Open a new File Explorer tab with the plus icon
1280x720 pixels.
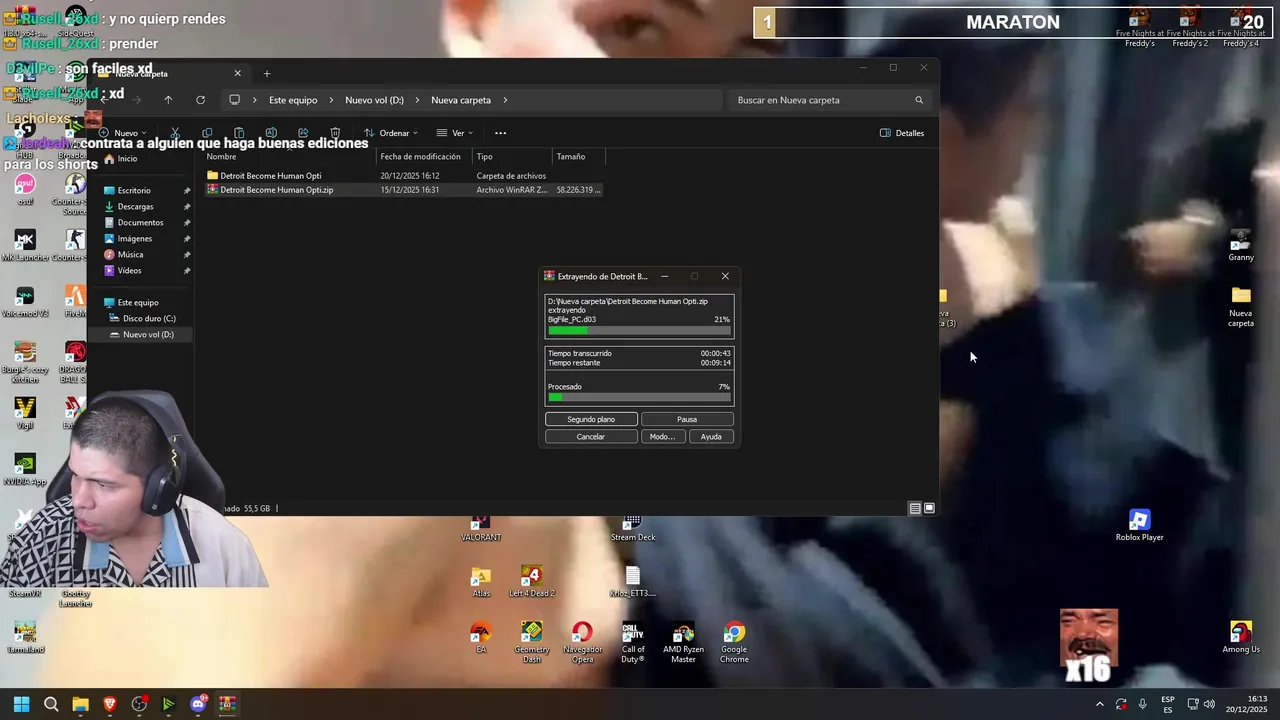click(267, 73)
